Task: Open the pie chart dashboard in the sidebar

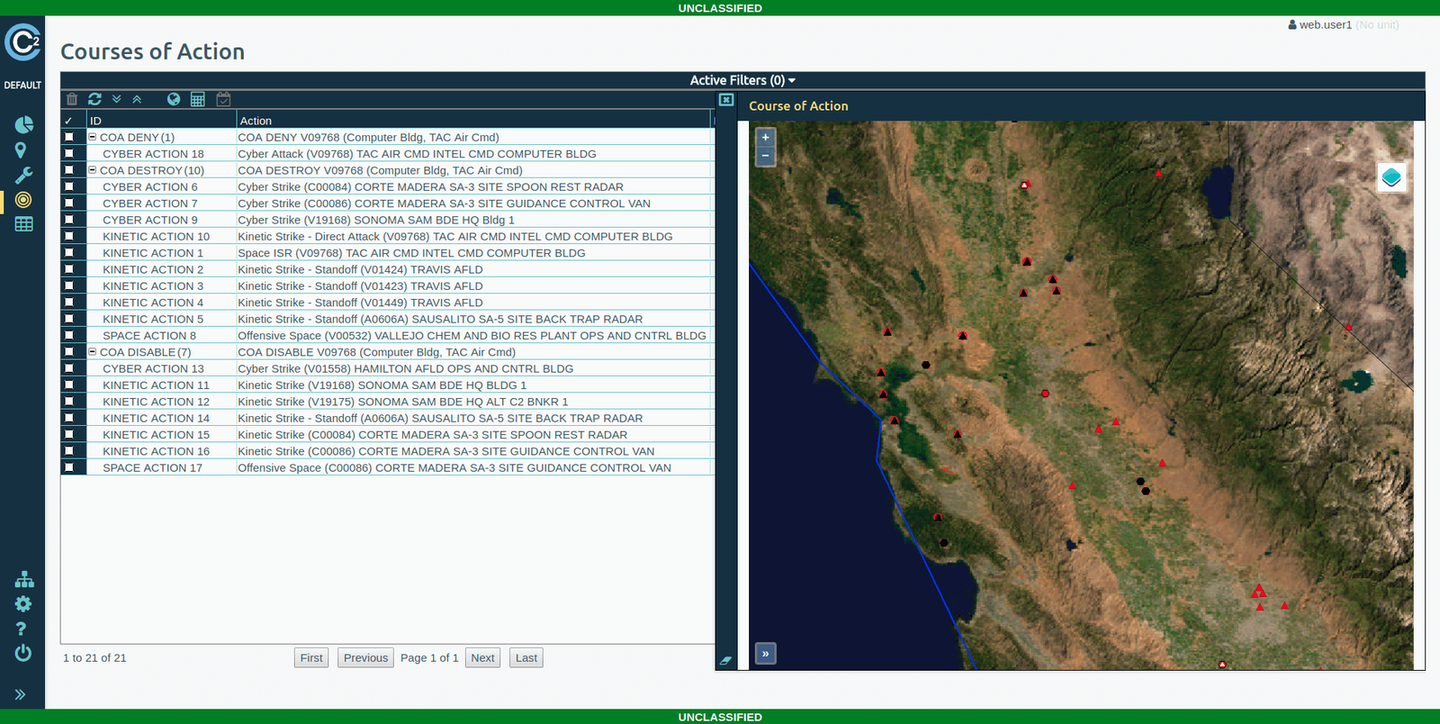Action: click(23, 125)
